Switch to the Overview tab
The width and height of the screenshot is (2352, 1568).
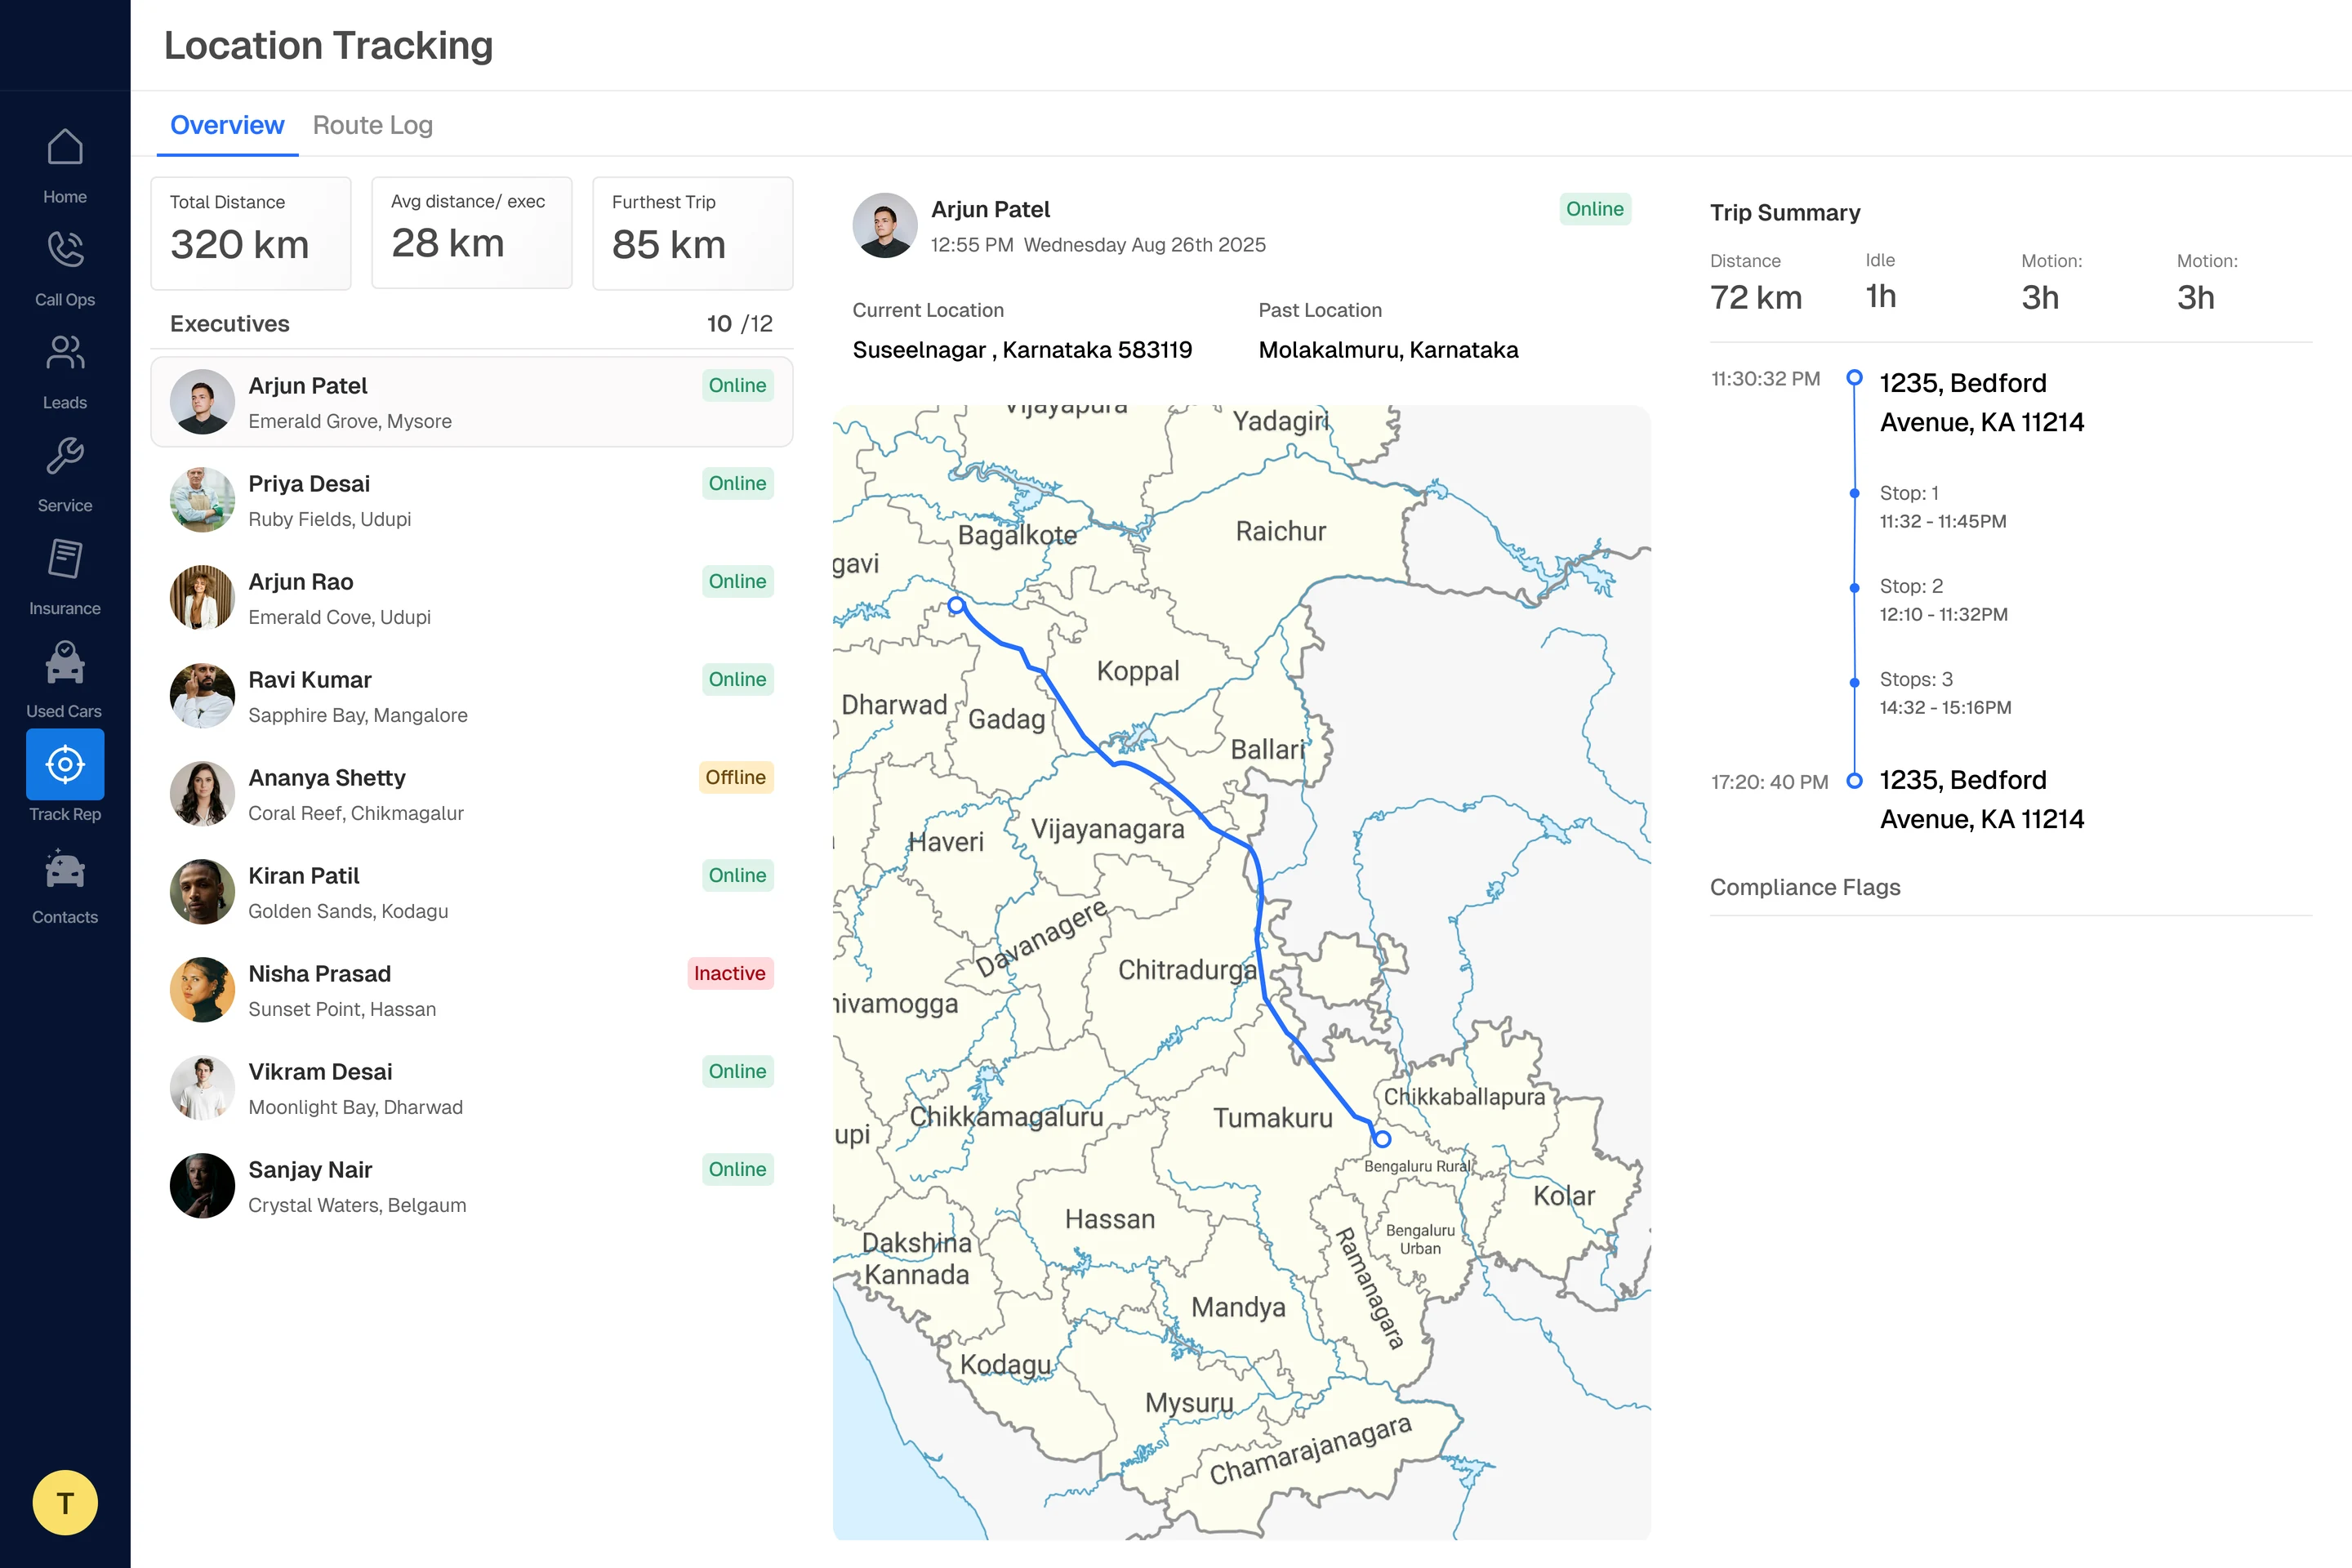click(x=227, y=125)
